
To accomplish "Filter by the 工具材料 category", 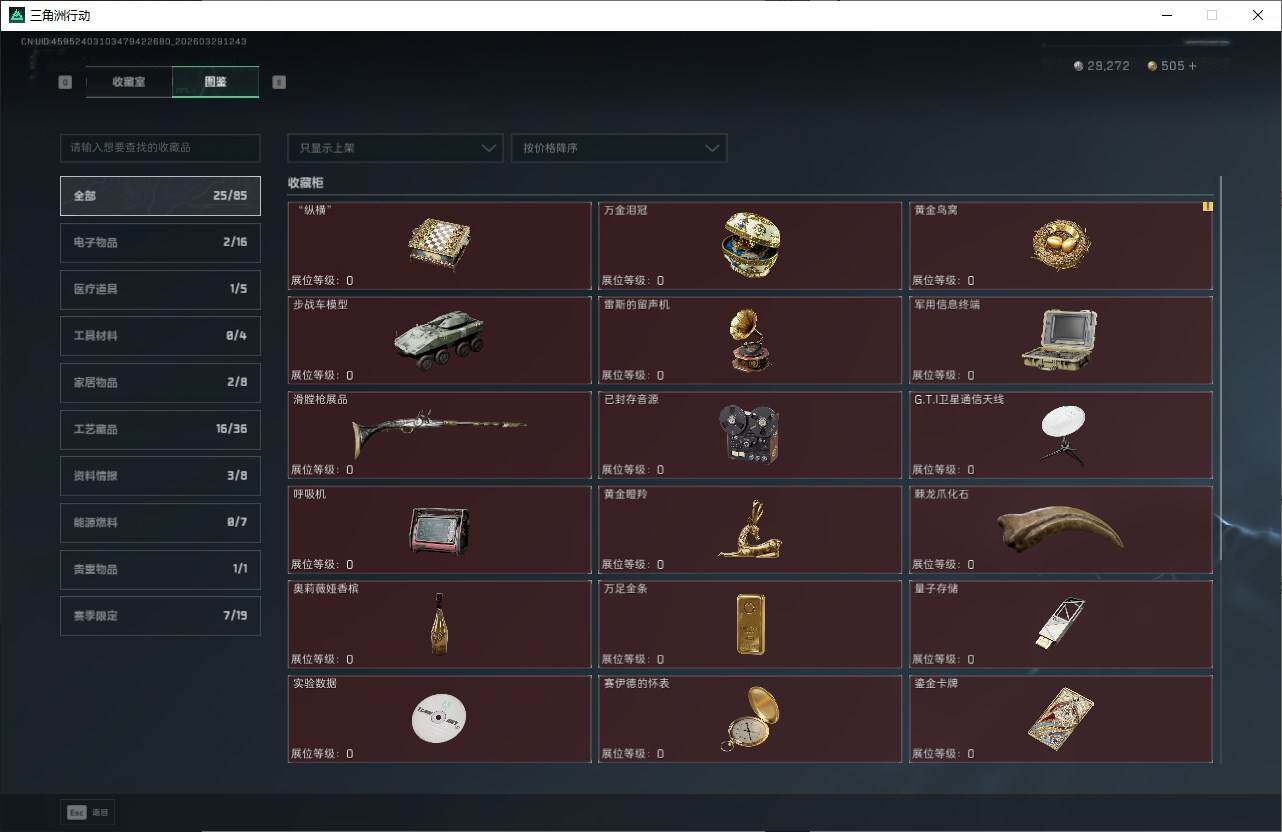I will [160, 336].
